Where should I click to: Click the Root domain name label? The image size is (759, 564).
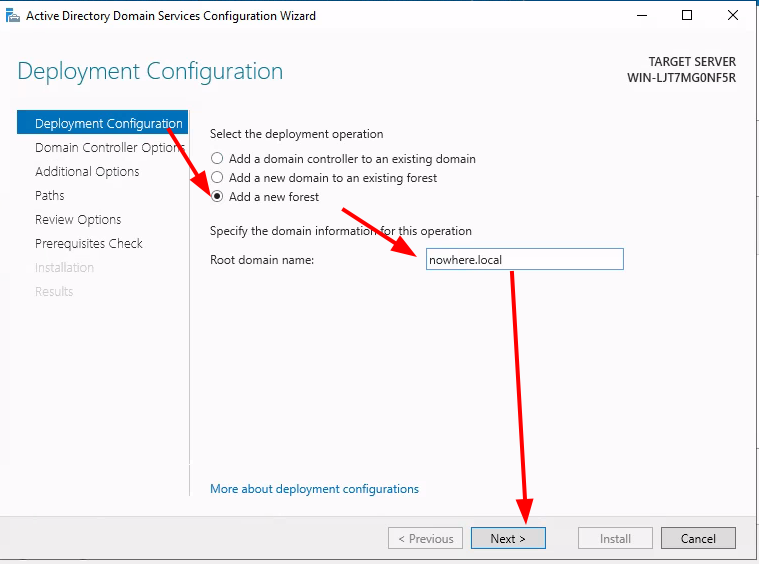(262, 260)
